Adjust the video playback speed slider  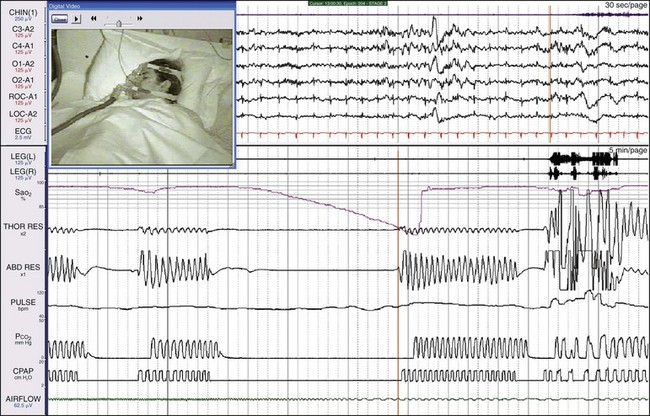coord(117,19)
